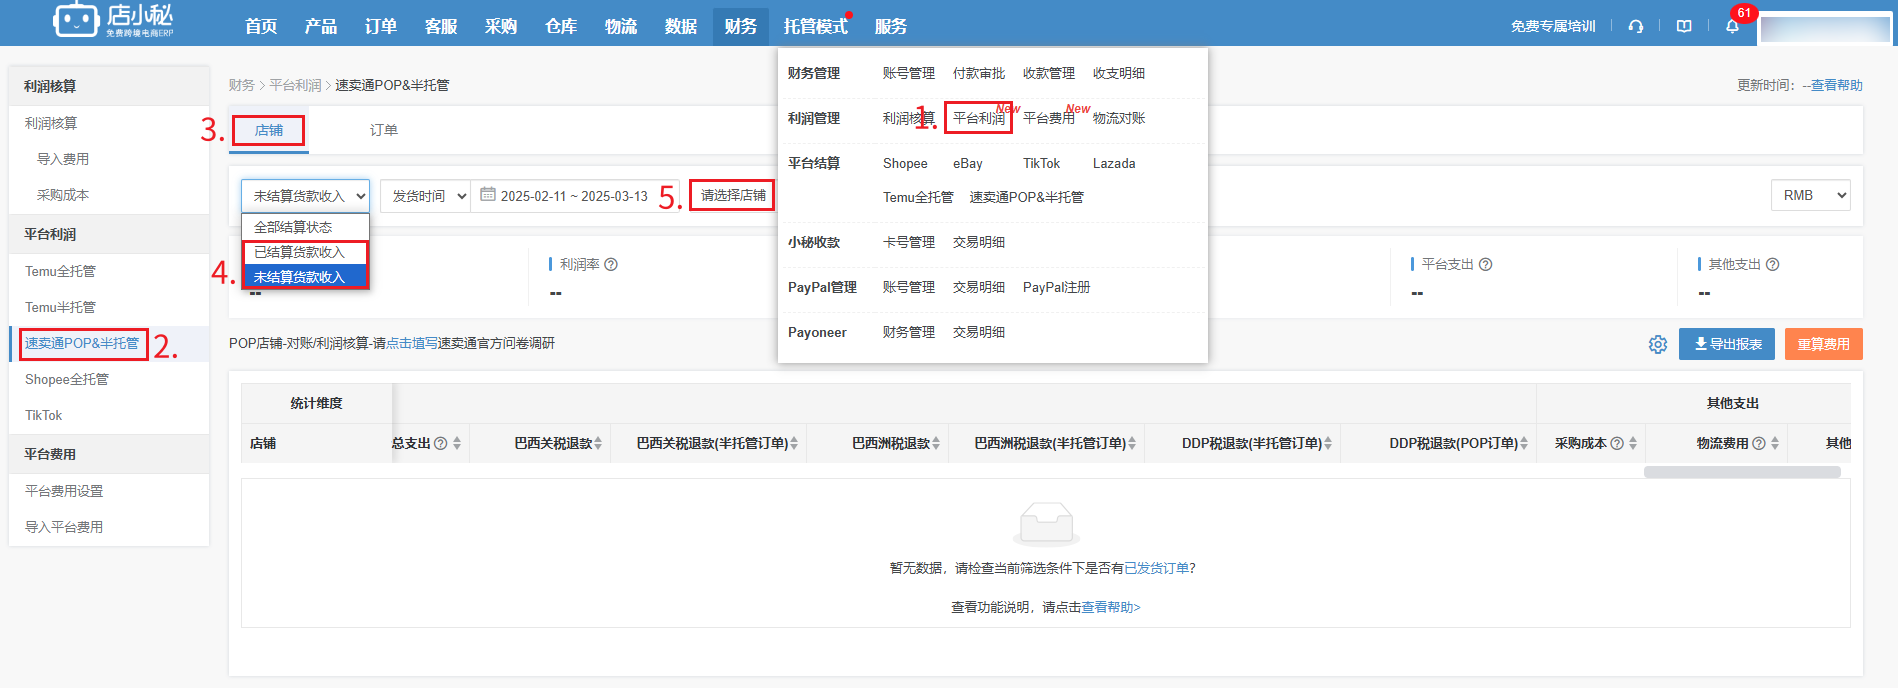
Task: Show help tooltip for 其他支出 summary card
Action: pos(1773,264)
